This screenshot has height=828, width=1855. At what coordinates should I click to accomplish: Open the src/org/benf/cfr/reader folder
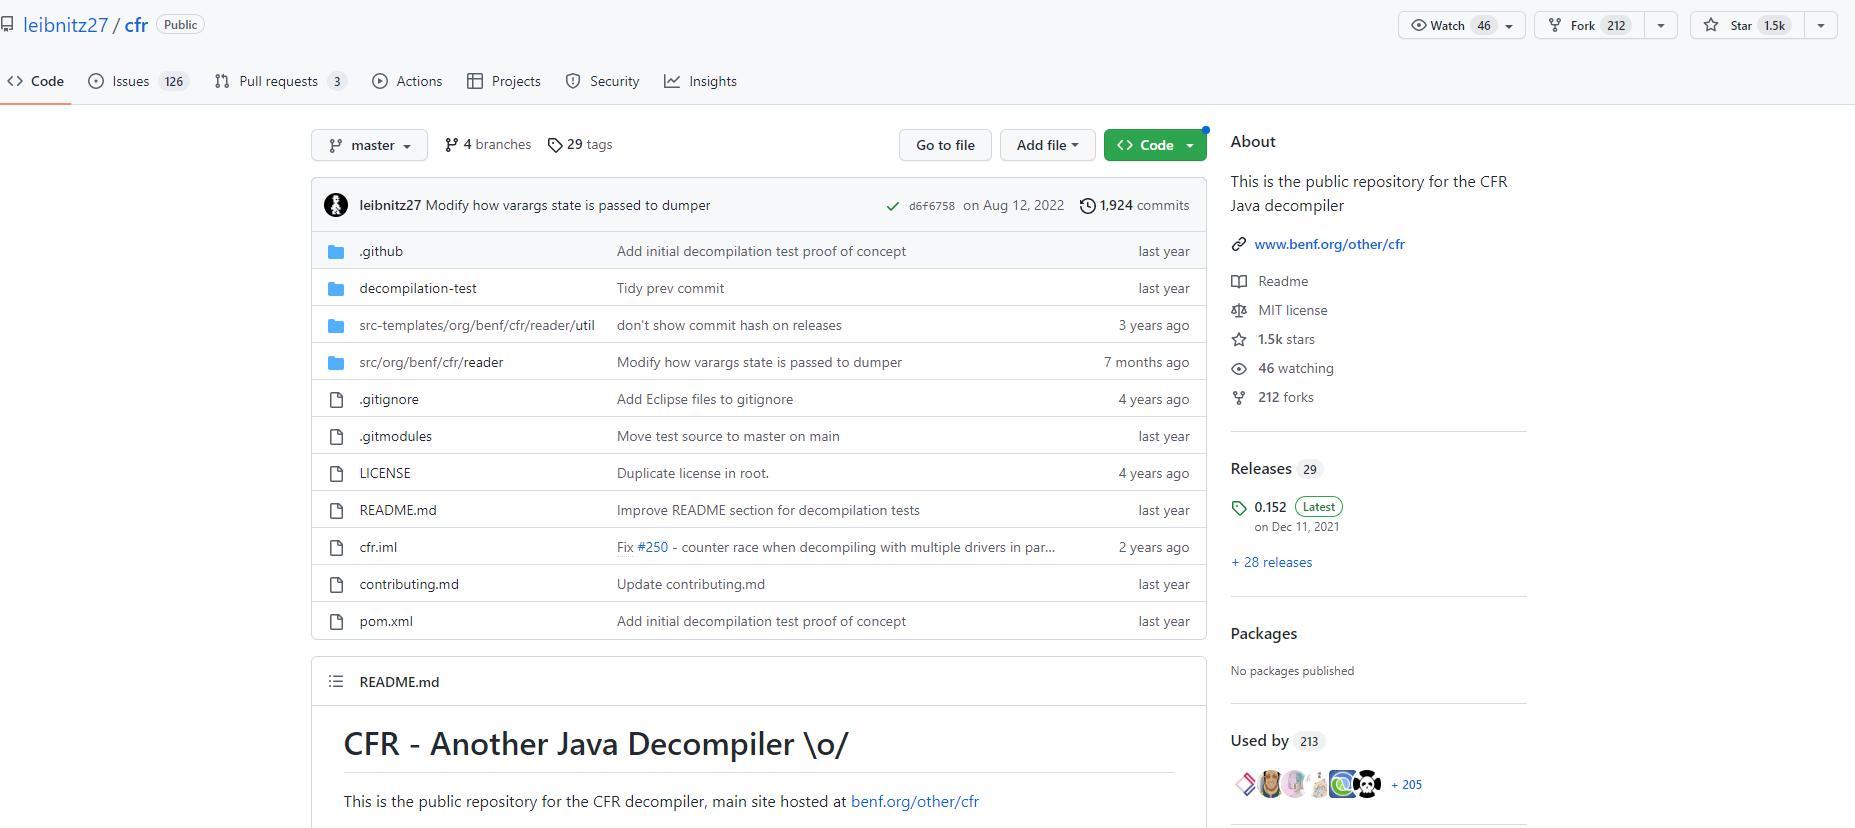[431, 362]
